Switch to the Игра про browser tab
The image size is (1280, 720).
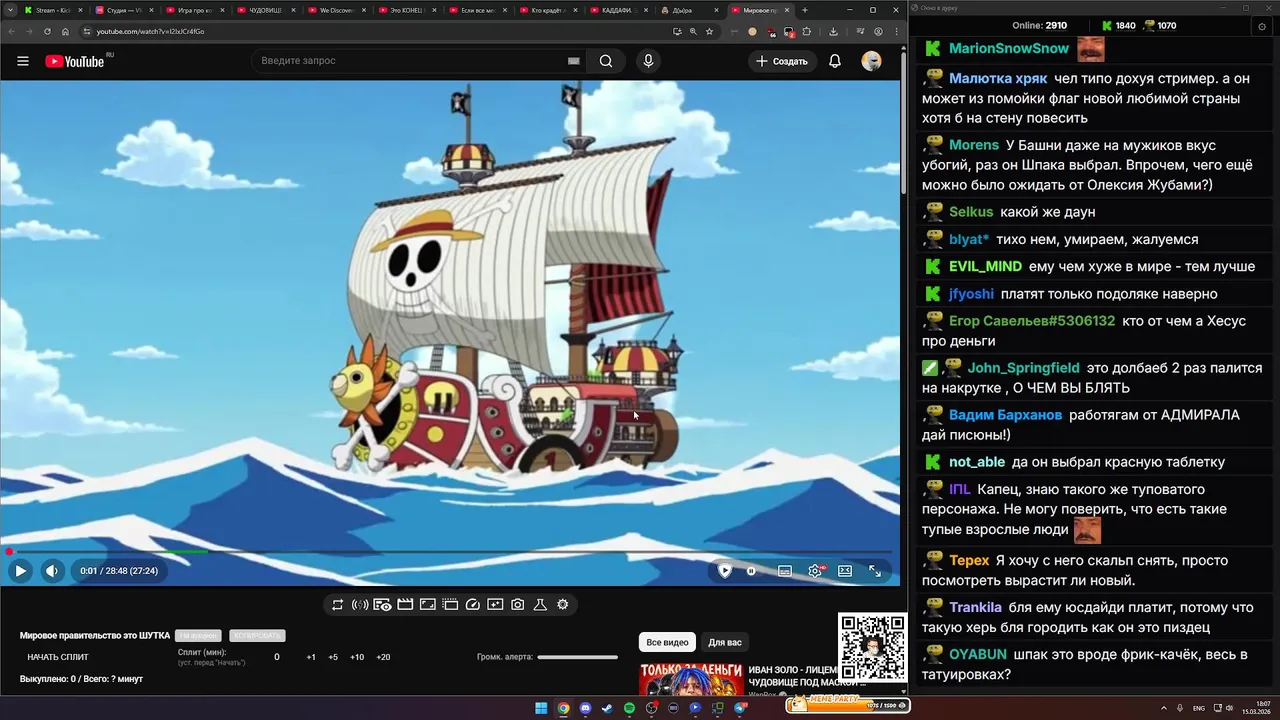pos(194,10)
